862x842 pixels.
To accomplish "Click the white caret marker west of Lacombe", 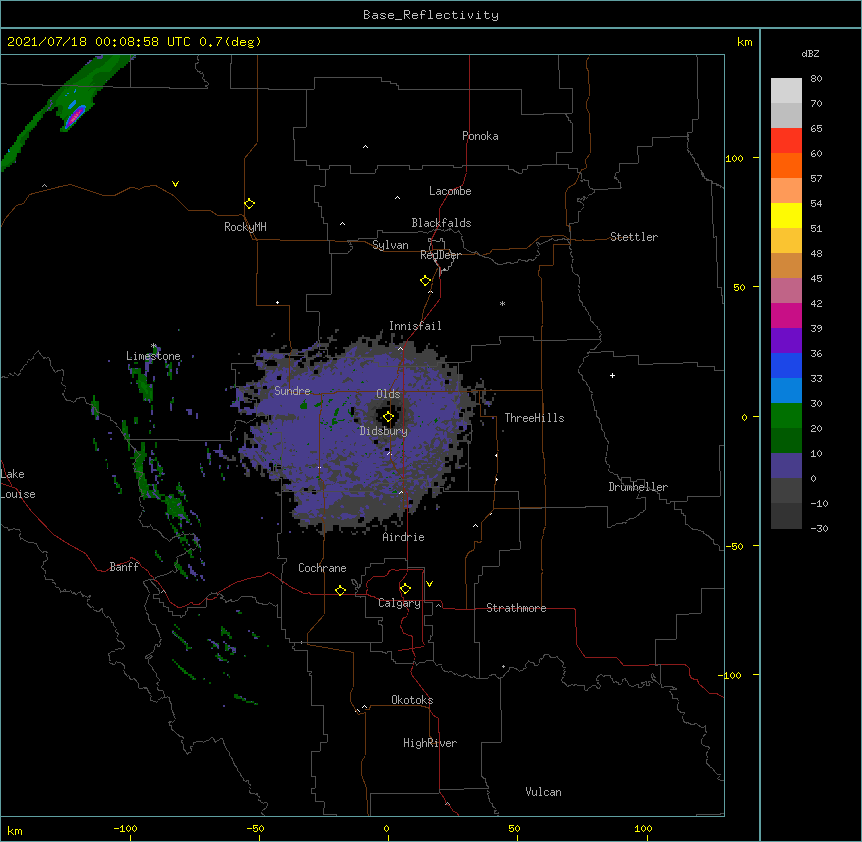I will point(397,198).
